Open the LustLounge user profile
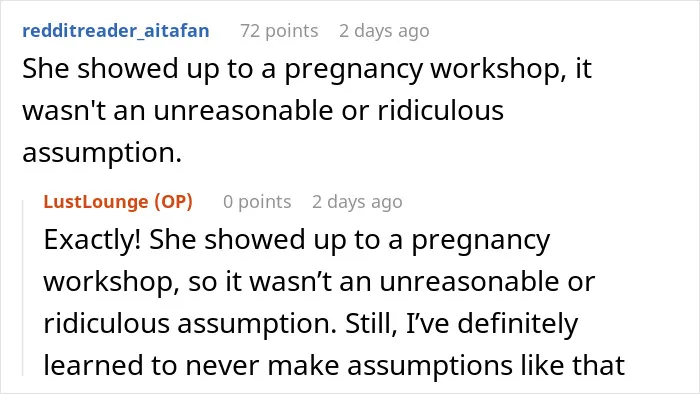Viewport: 700px width, 394px height. [96, 202]
